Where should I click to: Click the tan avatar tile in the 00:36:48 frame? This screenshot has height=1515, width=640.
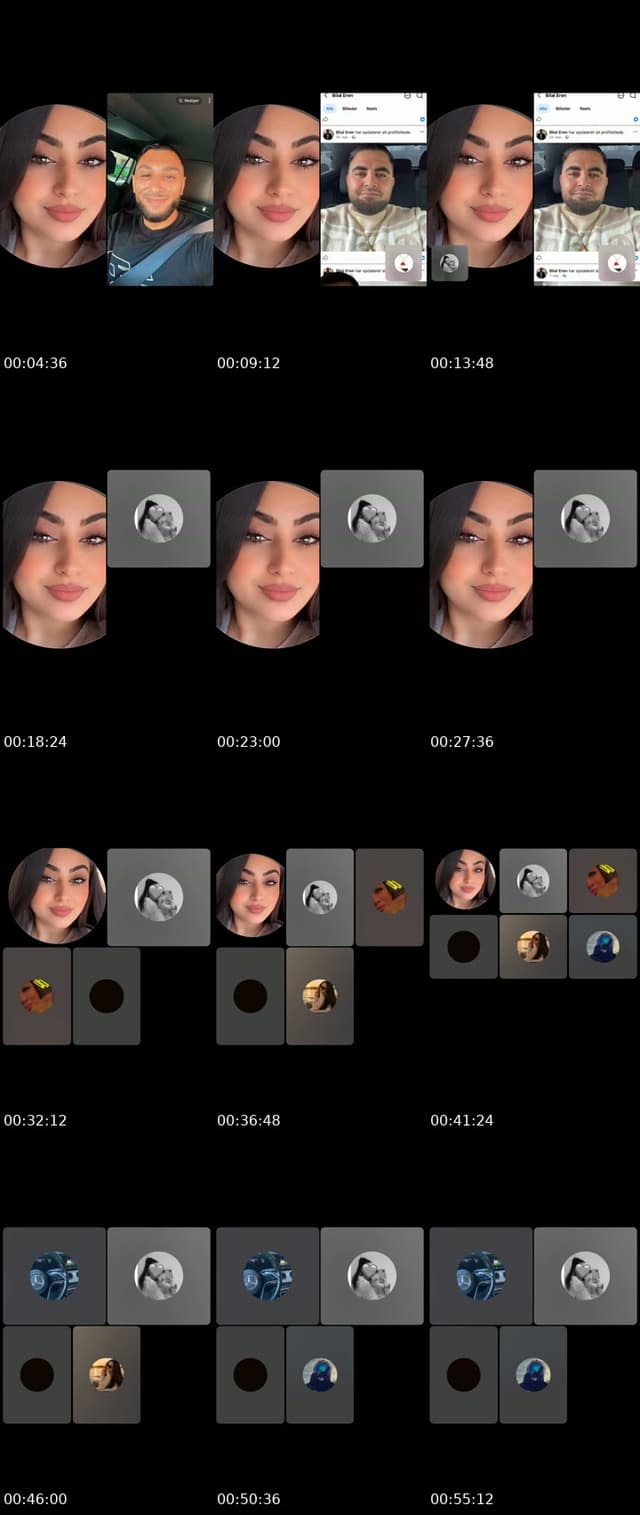tap(320, 996)
